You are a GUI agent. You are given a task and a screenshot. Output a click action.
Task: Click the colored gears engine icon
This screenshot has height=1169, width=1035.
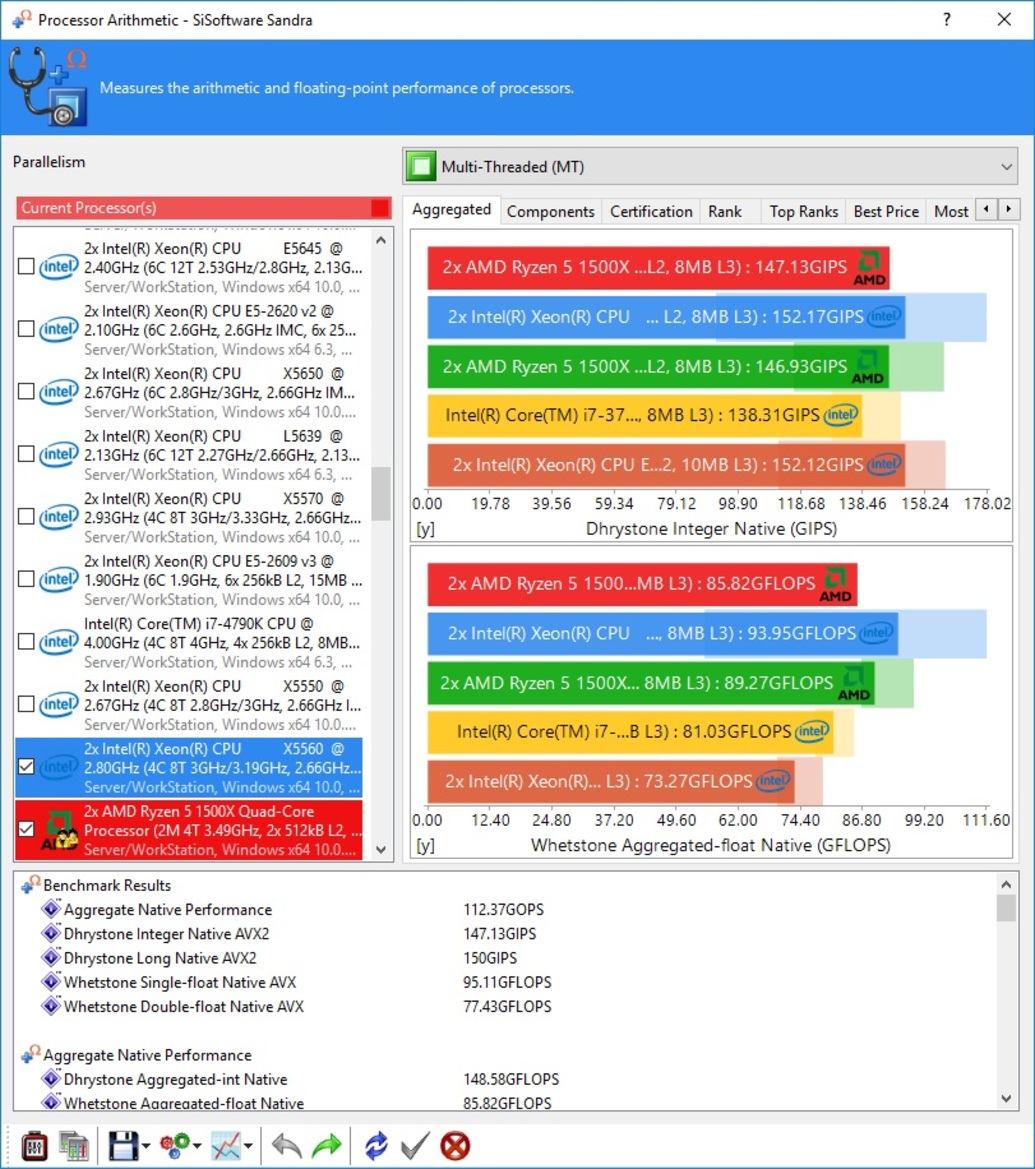click(175, 1146)
